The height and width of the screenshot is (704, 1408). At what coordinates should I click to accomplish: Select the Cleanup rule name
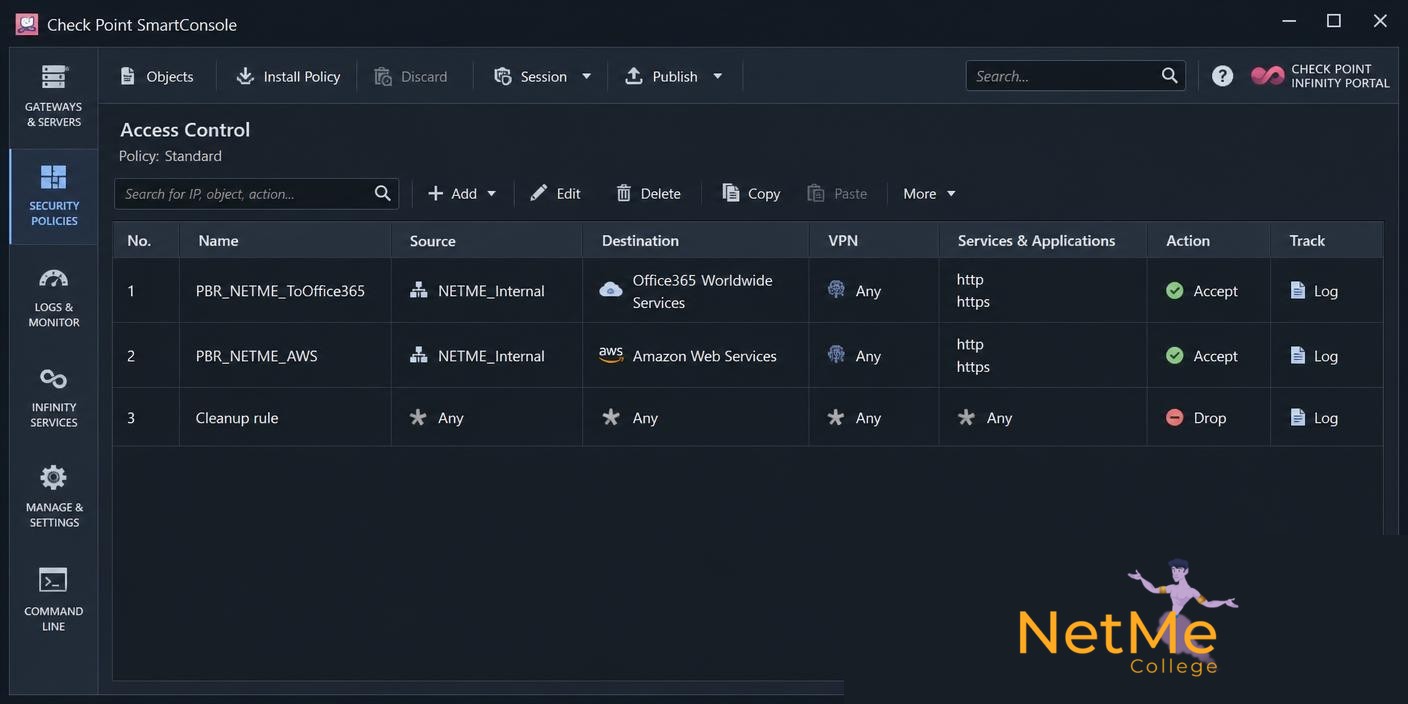click(x=237, y=418)
